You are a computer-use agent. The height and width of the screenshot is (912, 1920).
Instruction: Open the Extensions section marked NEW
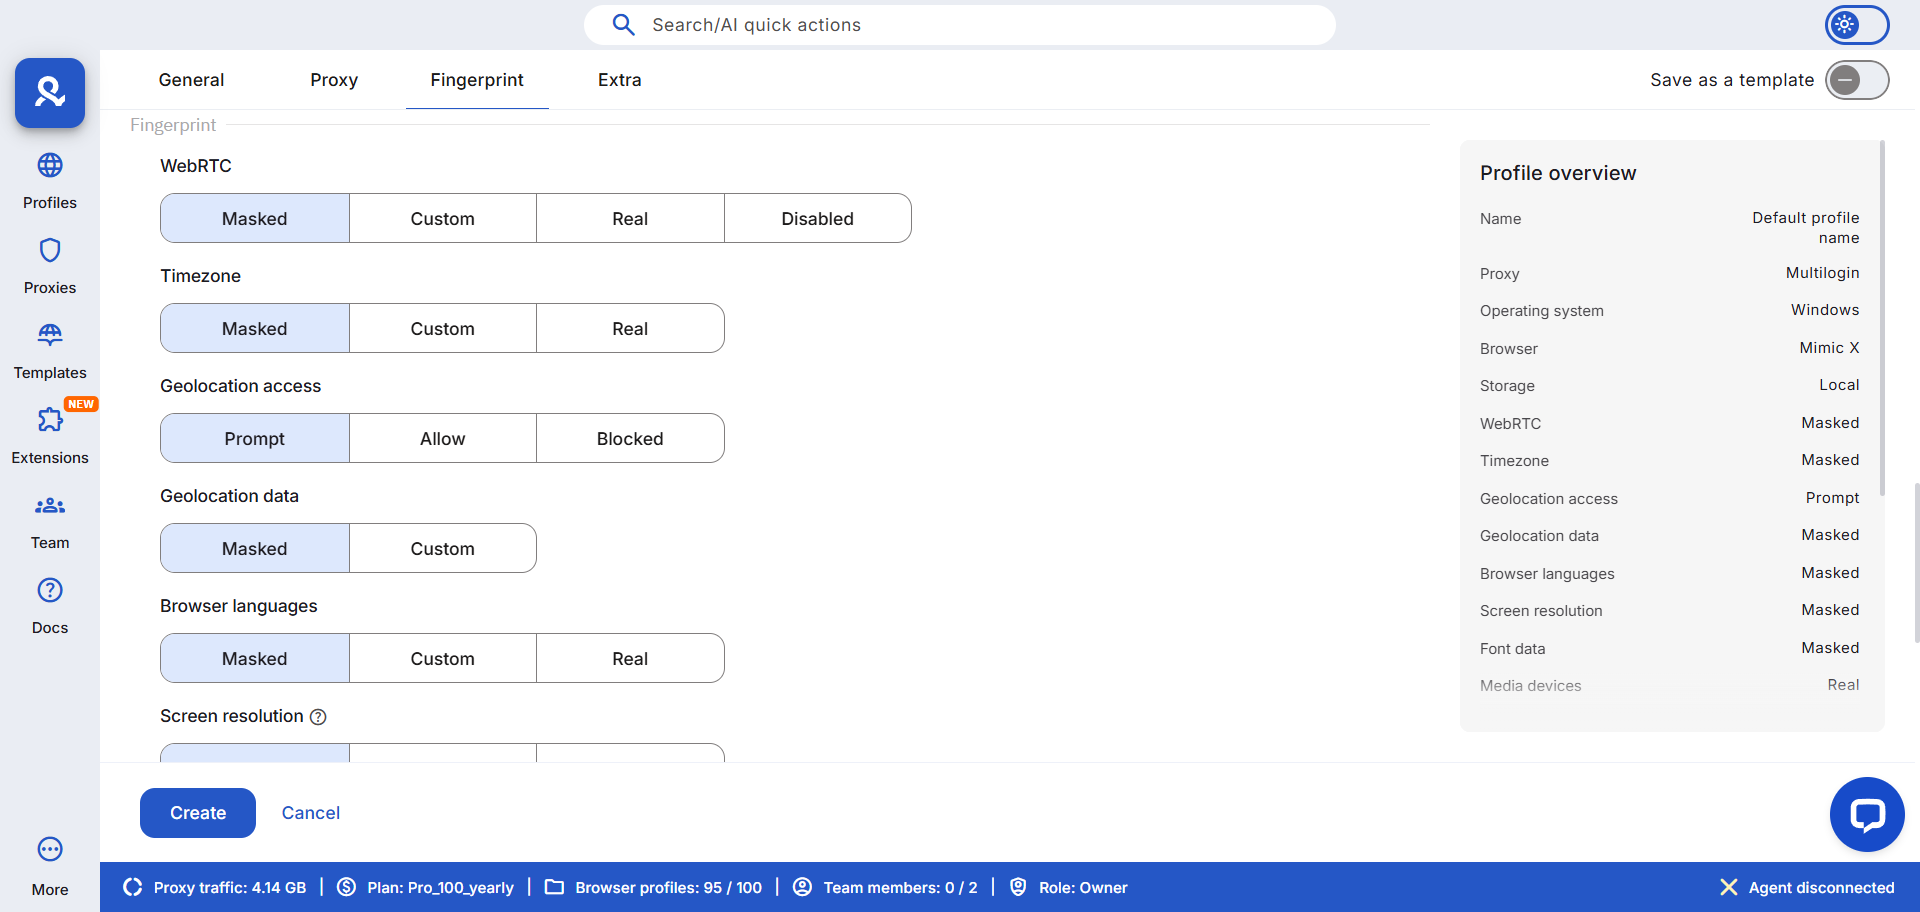[49, 434]
